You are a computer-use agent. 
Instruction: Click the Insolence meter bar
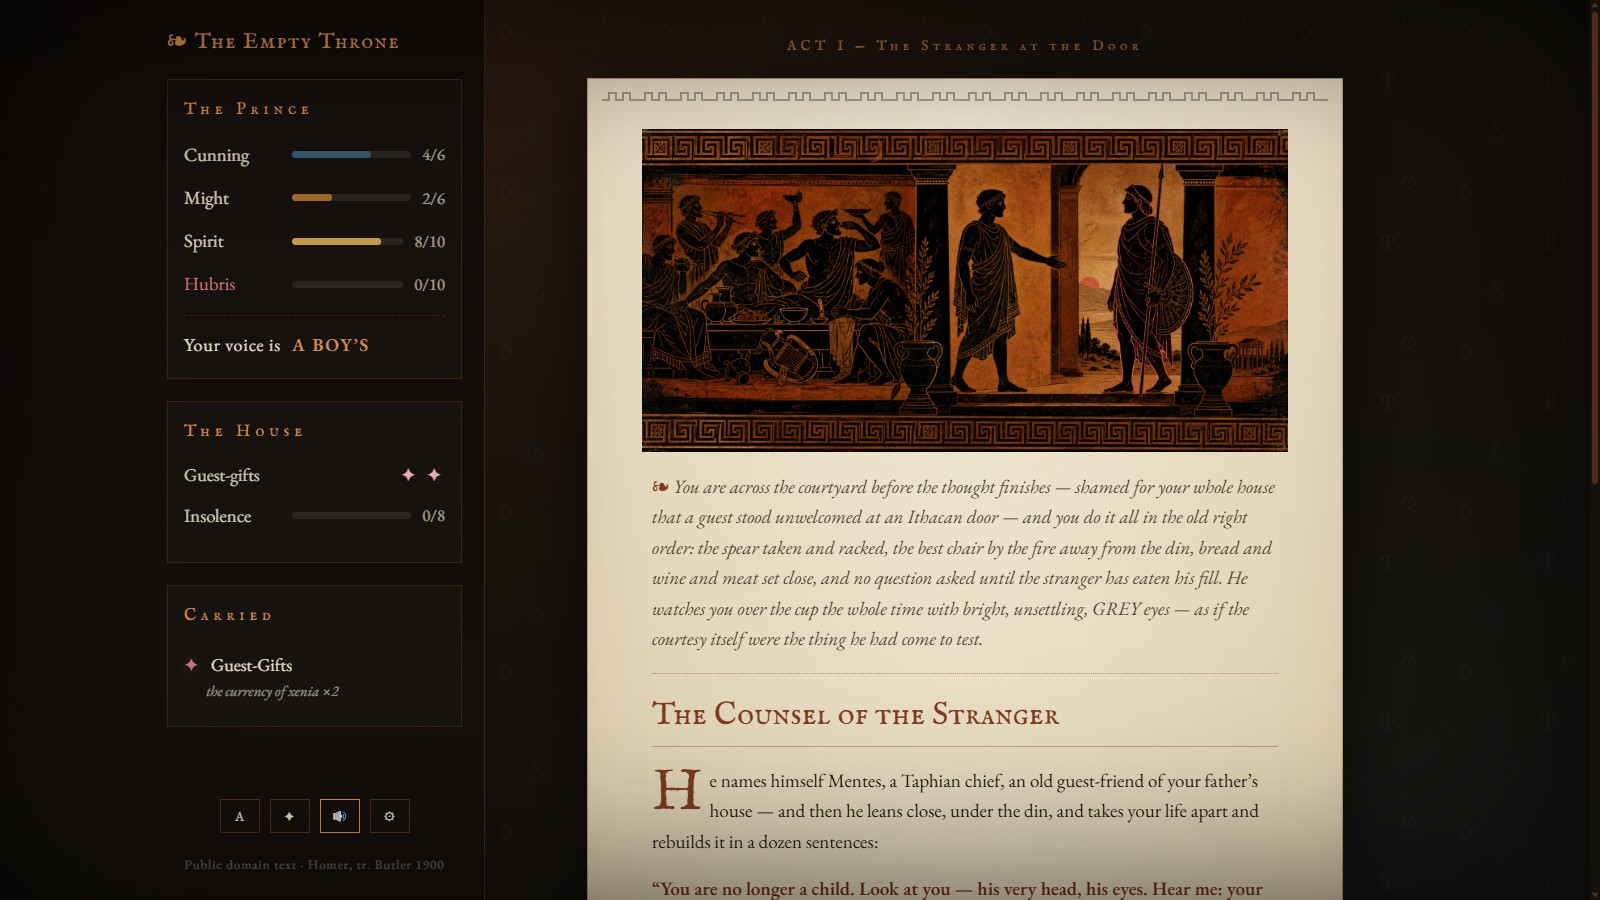click(x=351, y=516)
